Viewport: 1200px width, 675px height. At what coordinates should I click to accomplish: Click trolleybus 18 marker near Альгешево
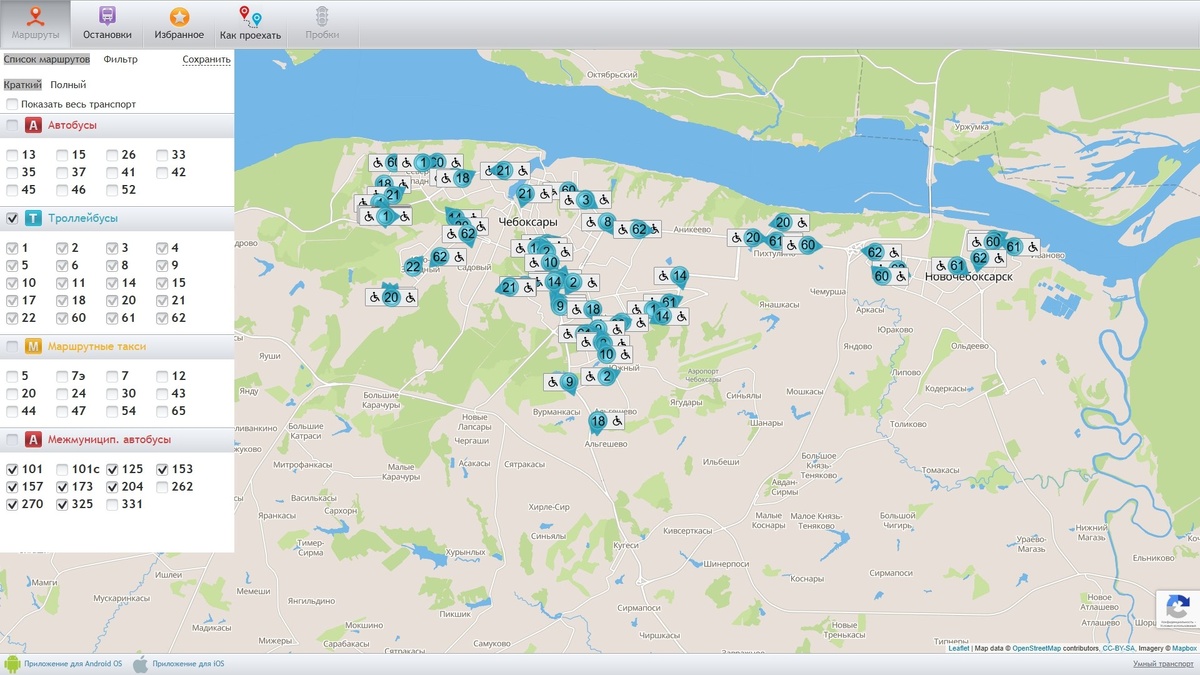(598, 422)
